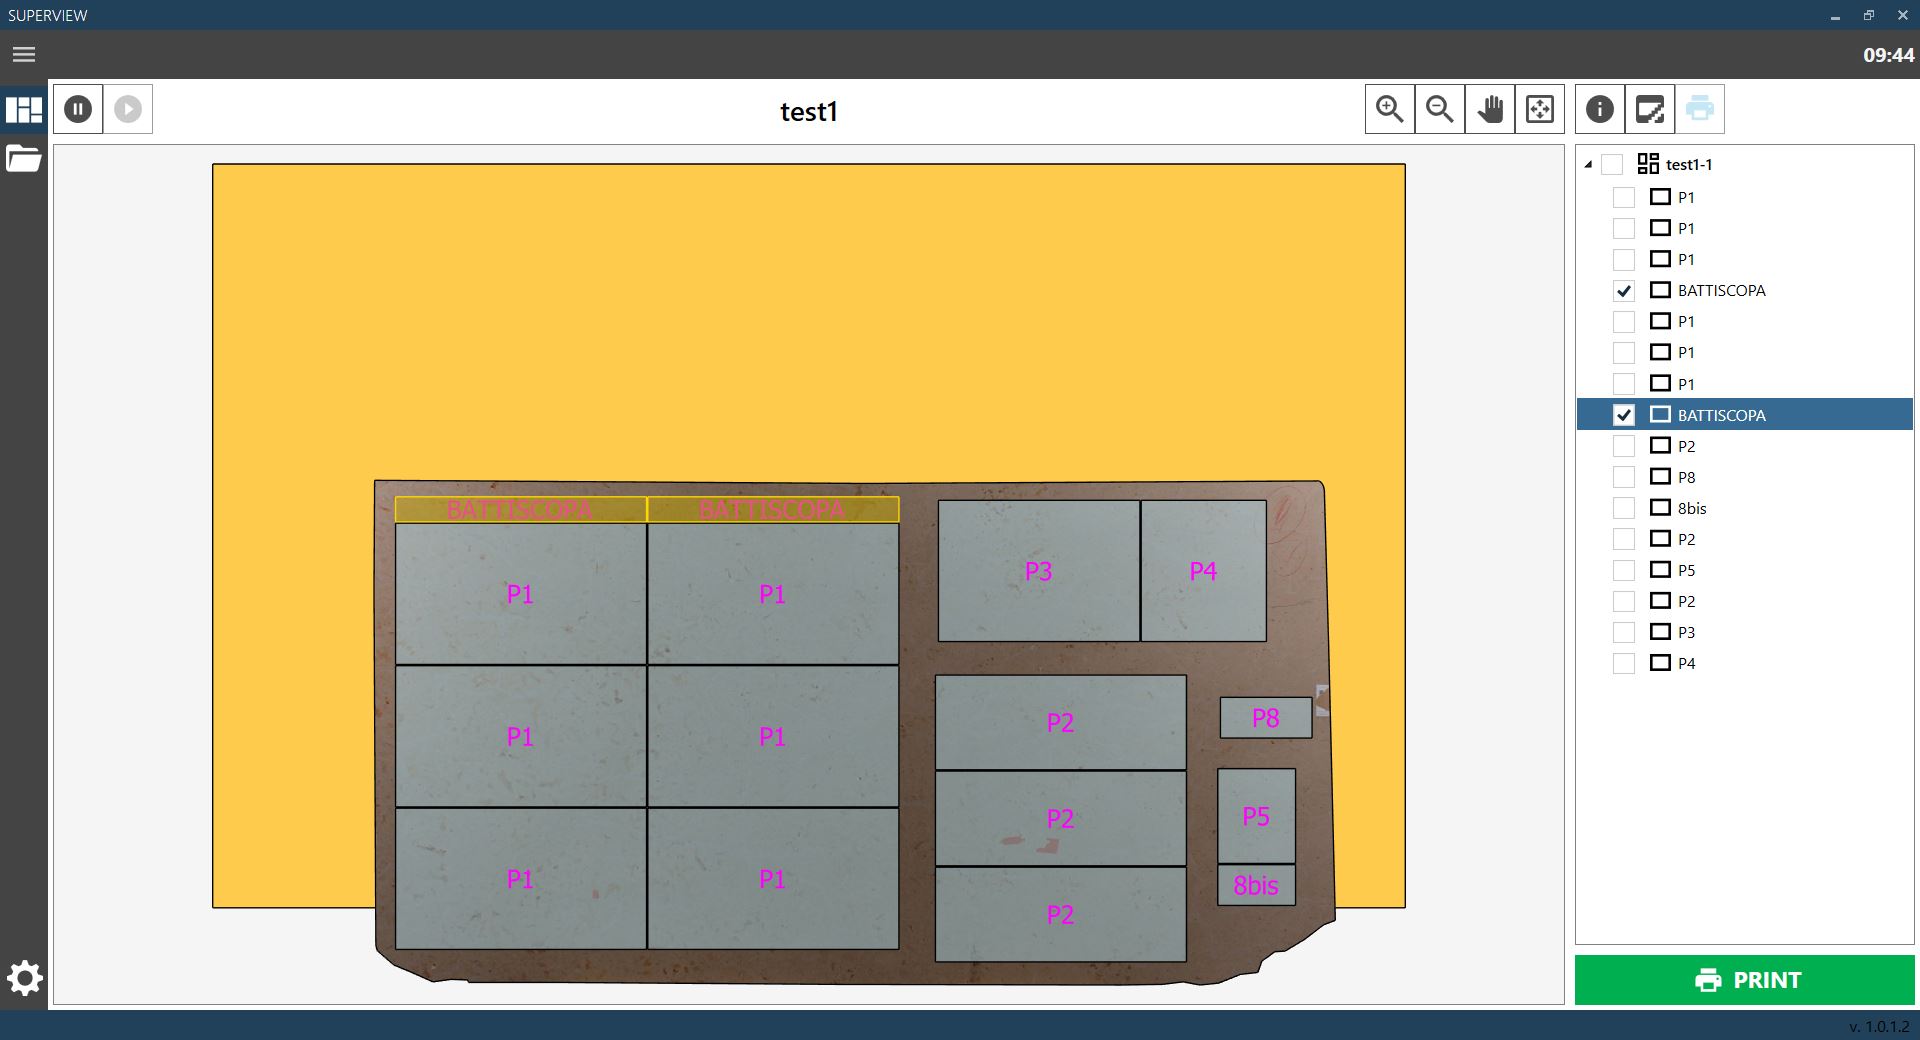Screen dimensions: 1920x1040
Task: Select the P4 piece on the slab
Action: (x=1204, y=571)
